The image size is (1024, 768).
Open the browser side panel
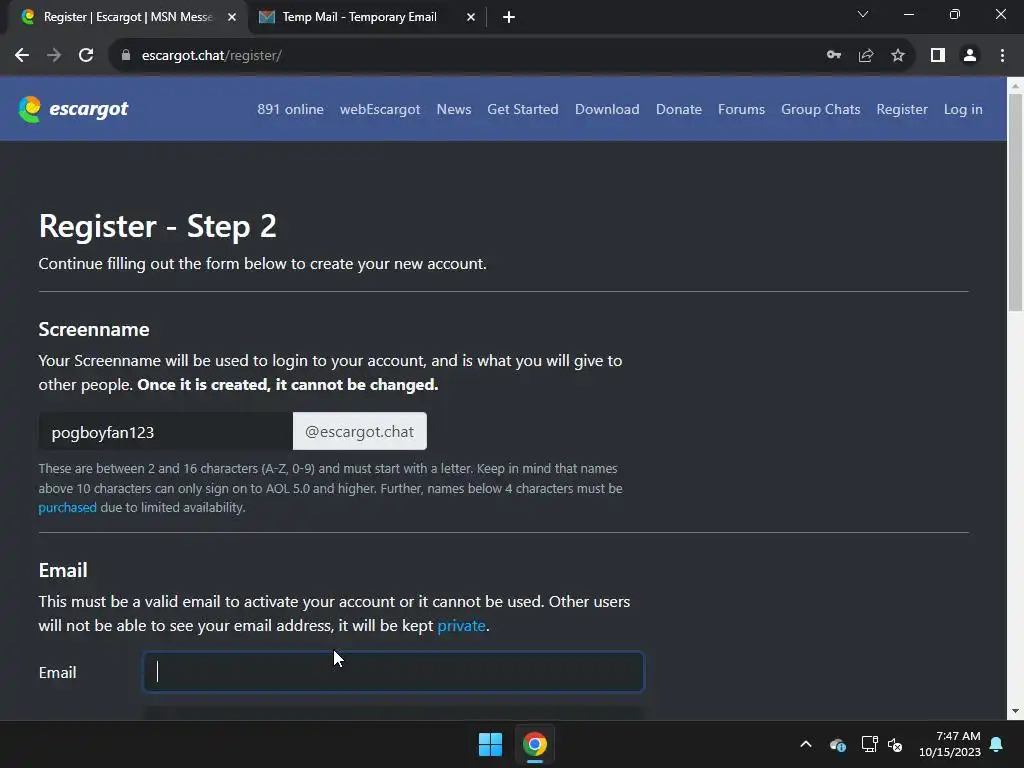coord(938,56)
